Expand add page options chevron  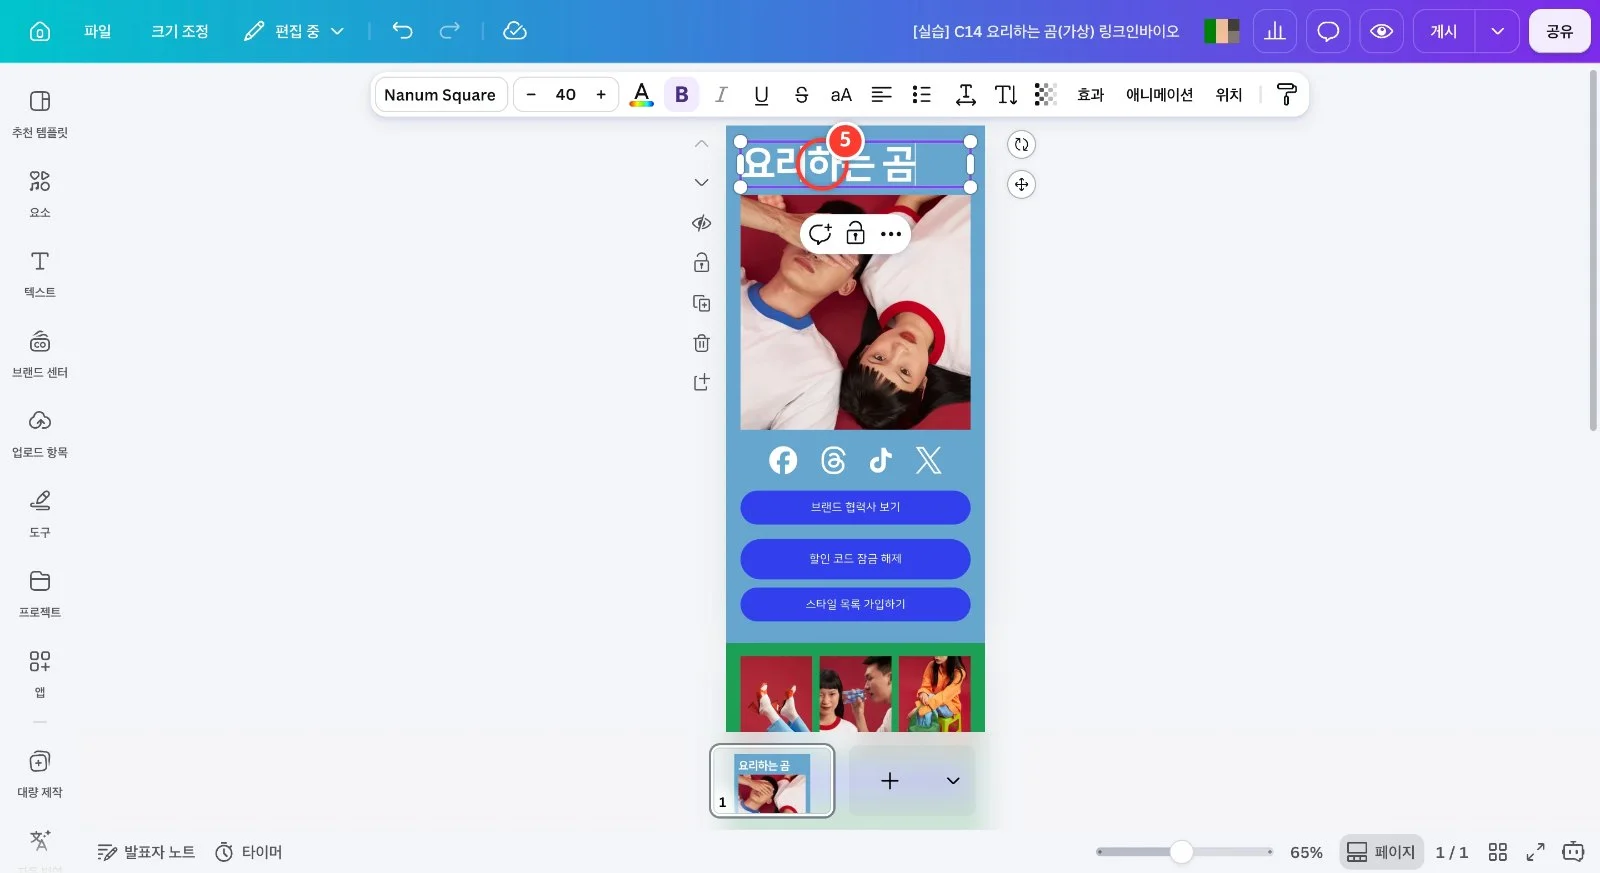(x=953, y=781)
